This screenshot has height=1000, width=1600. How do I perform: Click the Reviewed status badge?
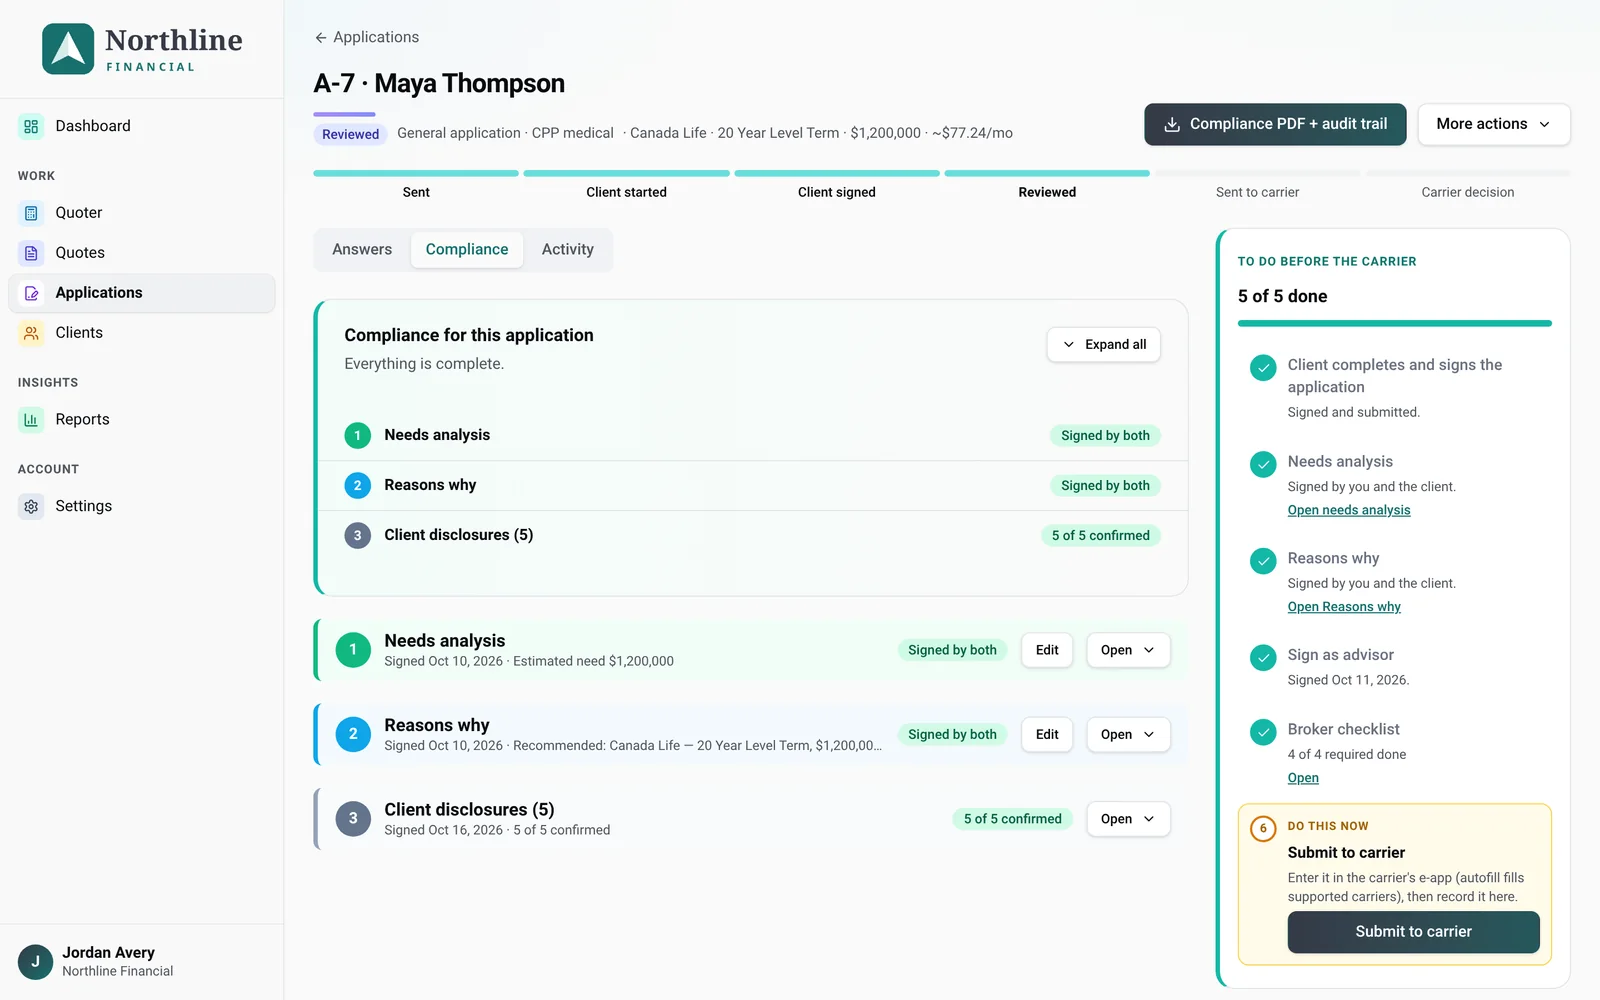(350, 134)
